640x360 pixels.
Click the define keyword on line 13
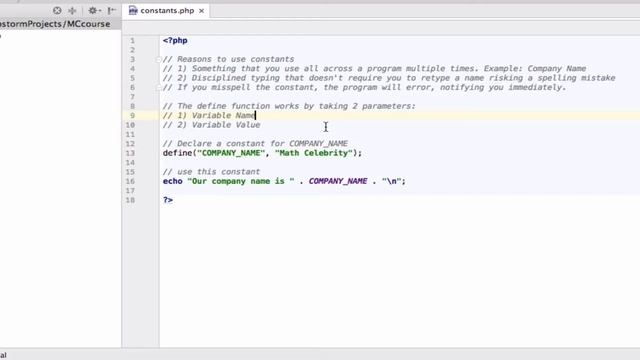click(178, 153)
